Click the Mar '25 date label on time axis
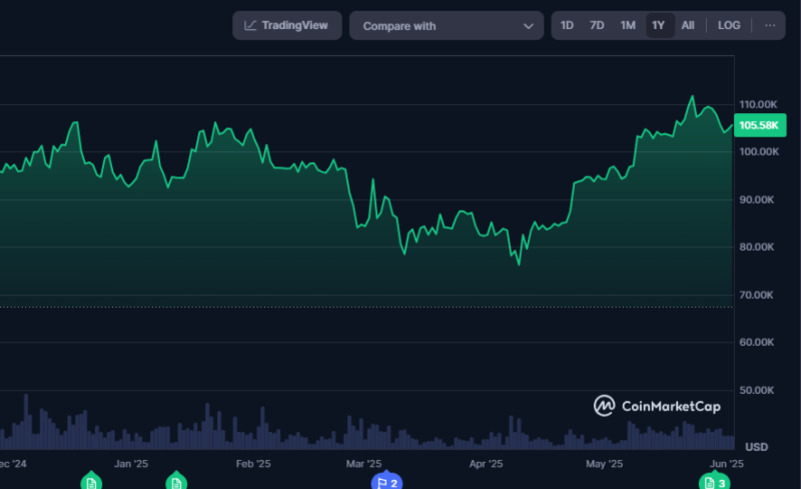This screenshot has height=489, width=801. tap(364, 464)
